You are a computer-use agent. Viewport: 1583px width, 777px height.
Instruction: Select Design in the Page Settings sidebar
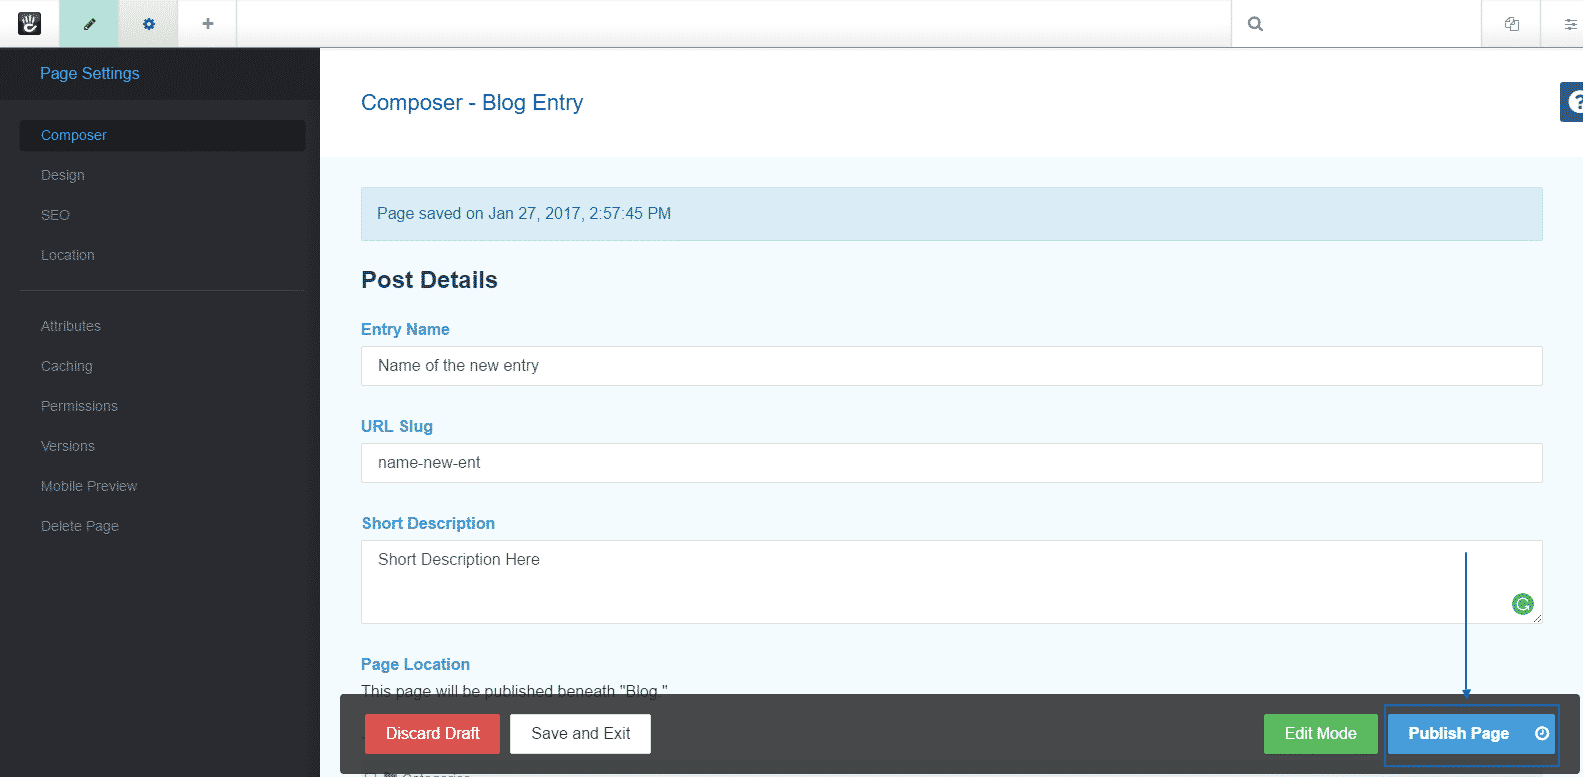point(63,175)
